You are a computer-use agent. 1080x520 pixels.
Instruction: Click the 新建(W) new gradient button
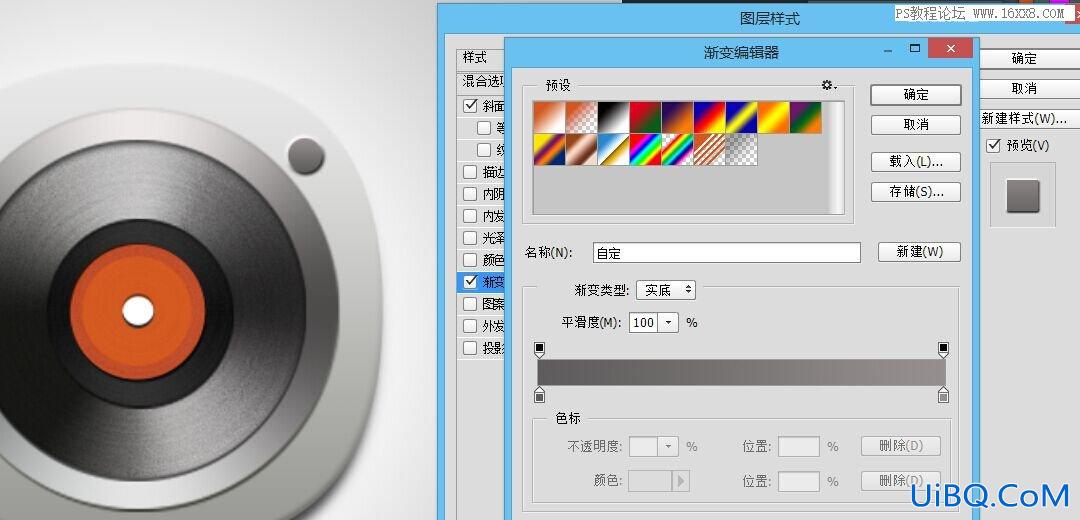[920, 252]
